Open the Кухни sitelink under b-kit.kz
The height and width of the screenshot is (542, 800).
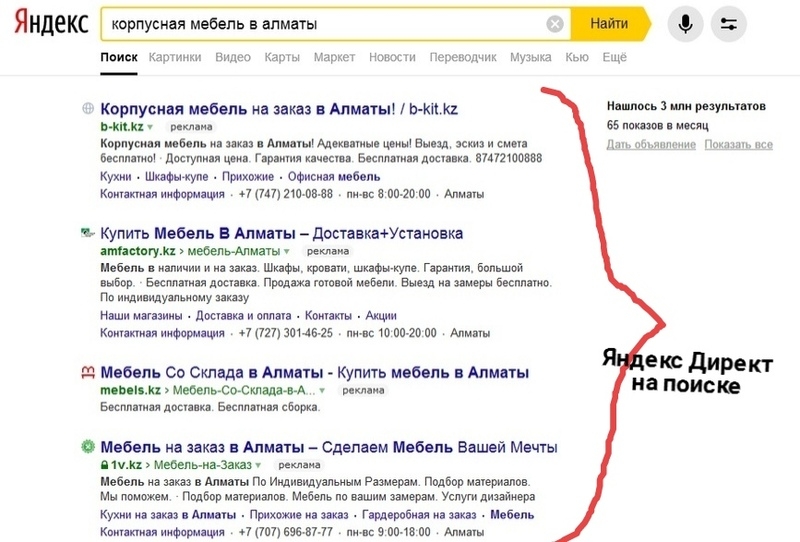pos(116,177)
